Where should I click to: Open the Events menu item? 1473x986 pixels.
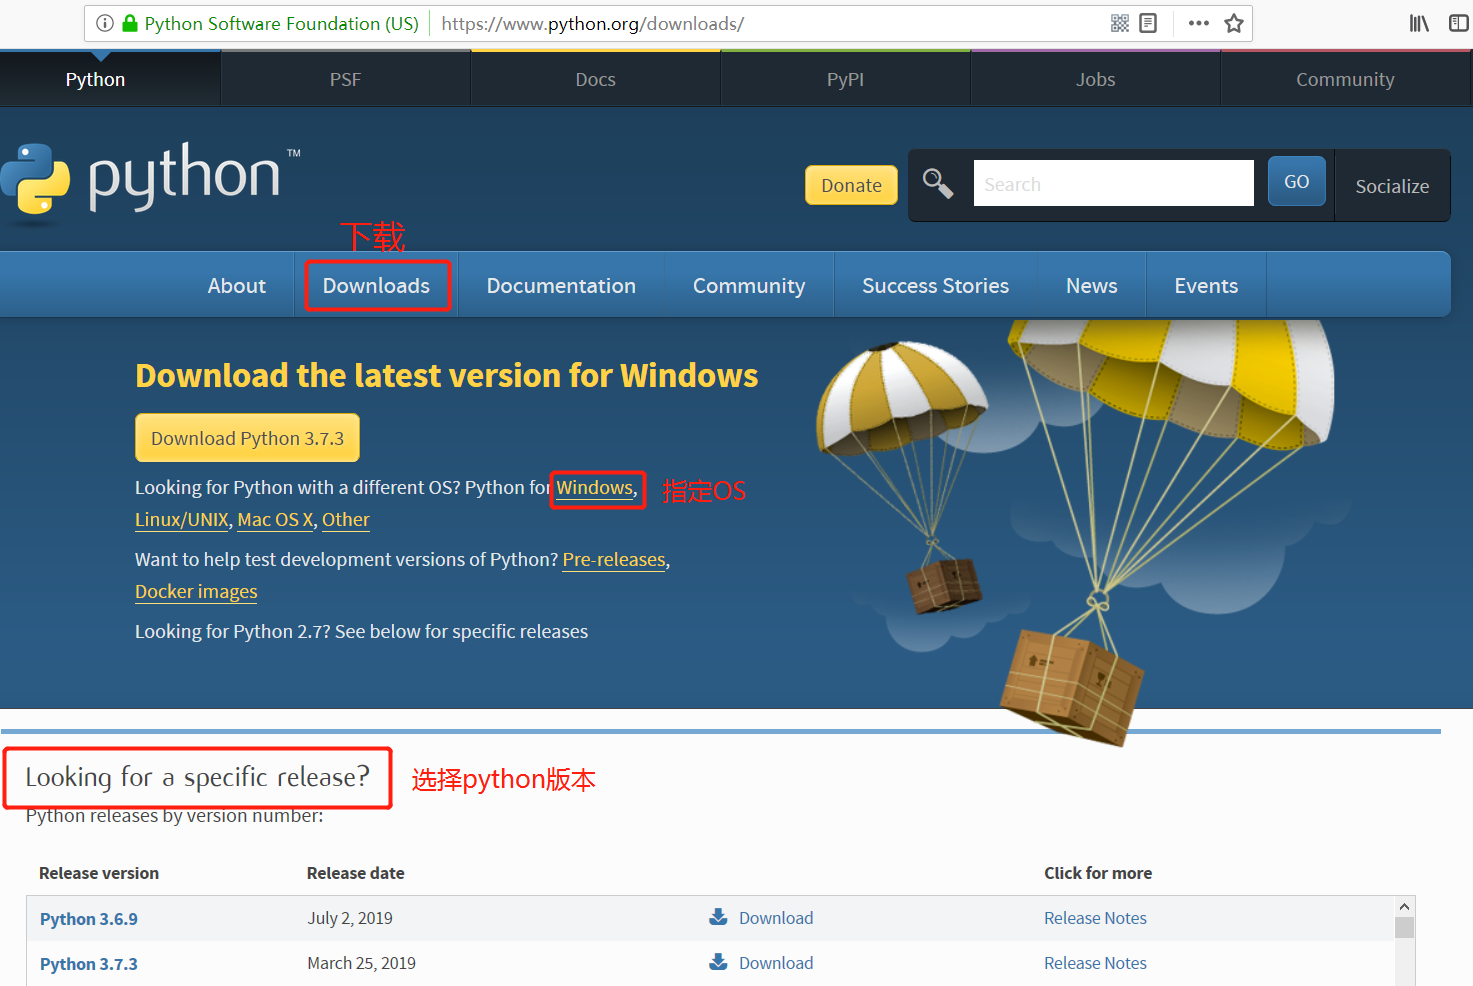click(1206, 286)
